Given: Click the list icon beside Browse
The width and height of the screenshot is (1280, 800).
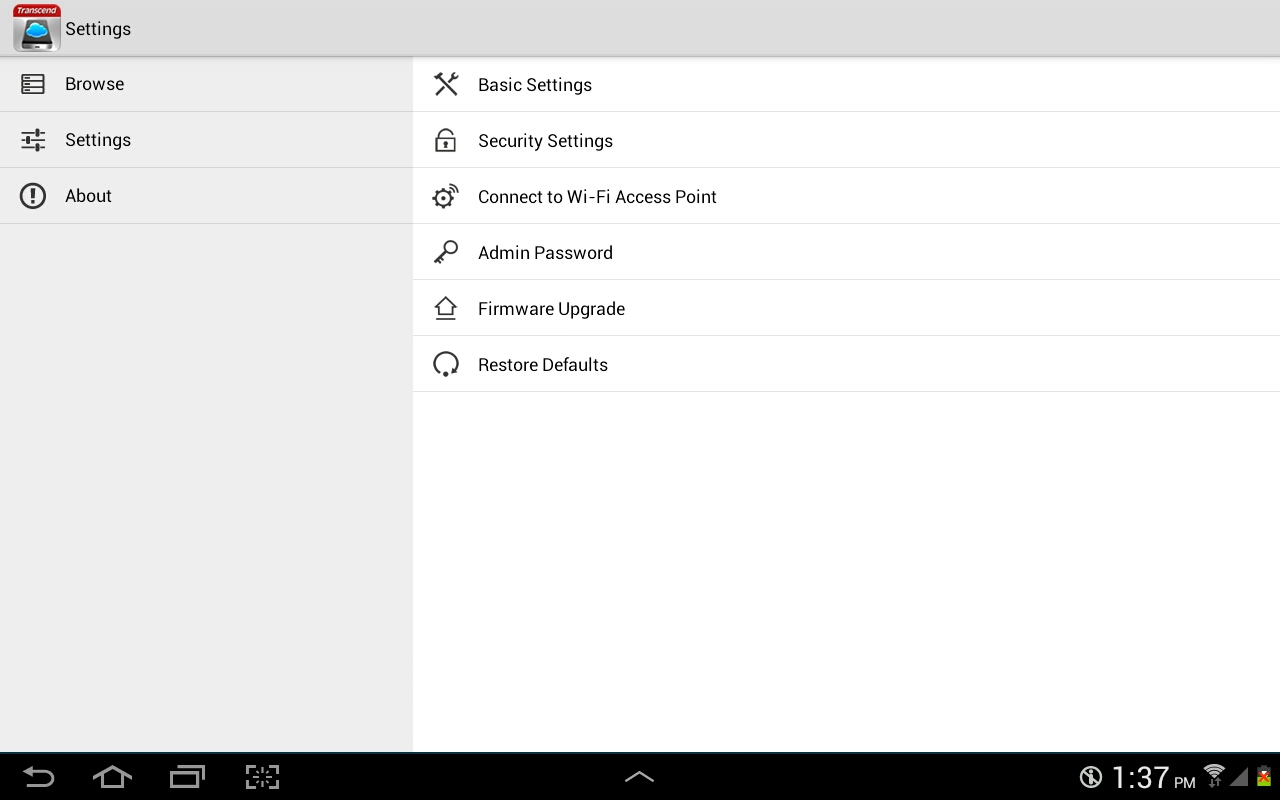Looking at the screenshot, I should pyautogui.click(x=33, y=84).
